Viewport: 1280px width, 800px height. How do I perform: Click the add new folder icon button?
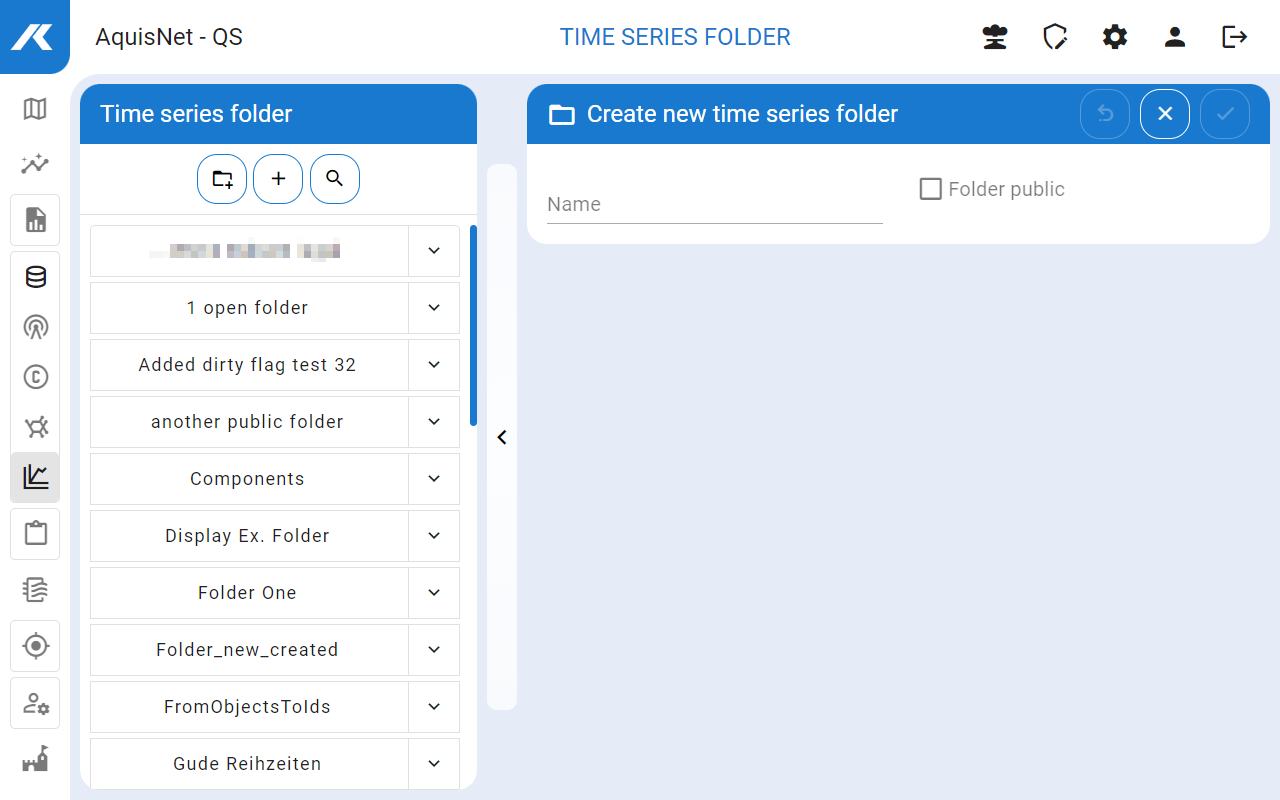[222, 179]
